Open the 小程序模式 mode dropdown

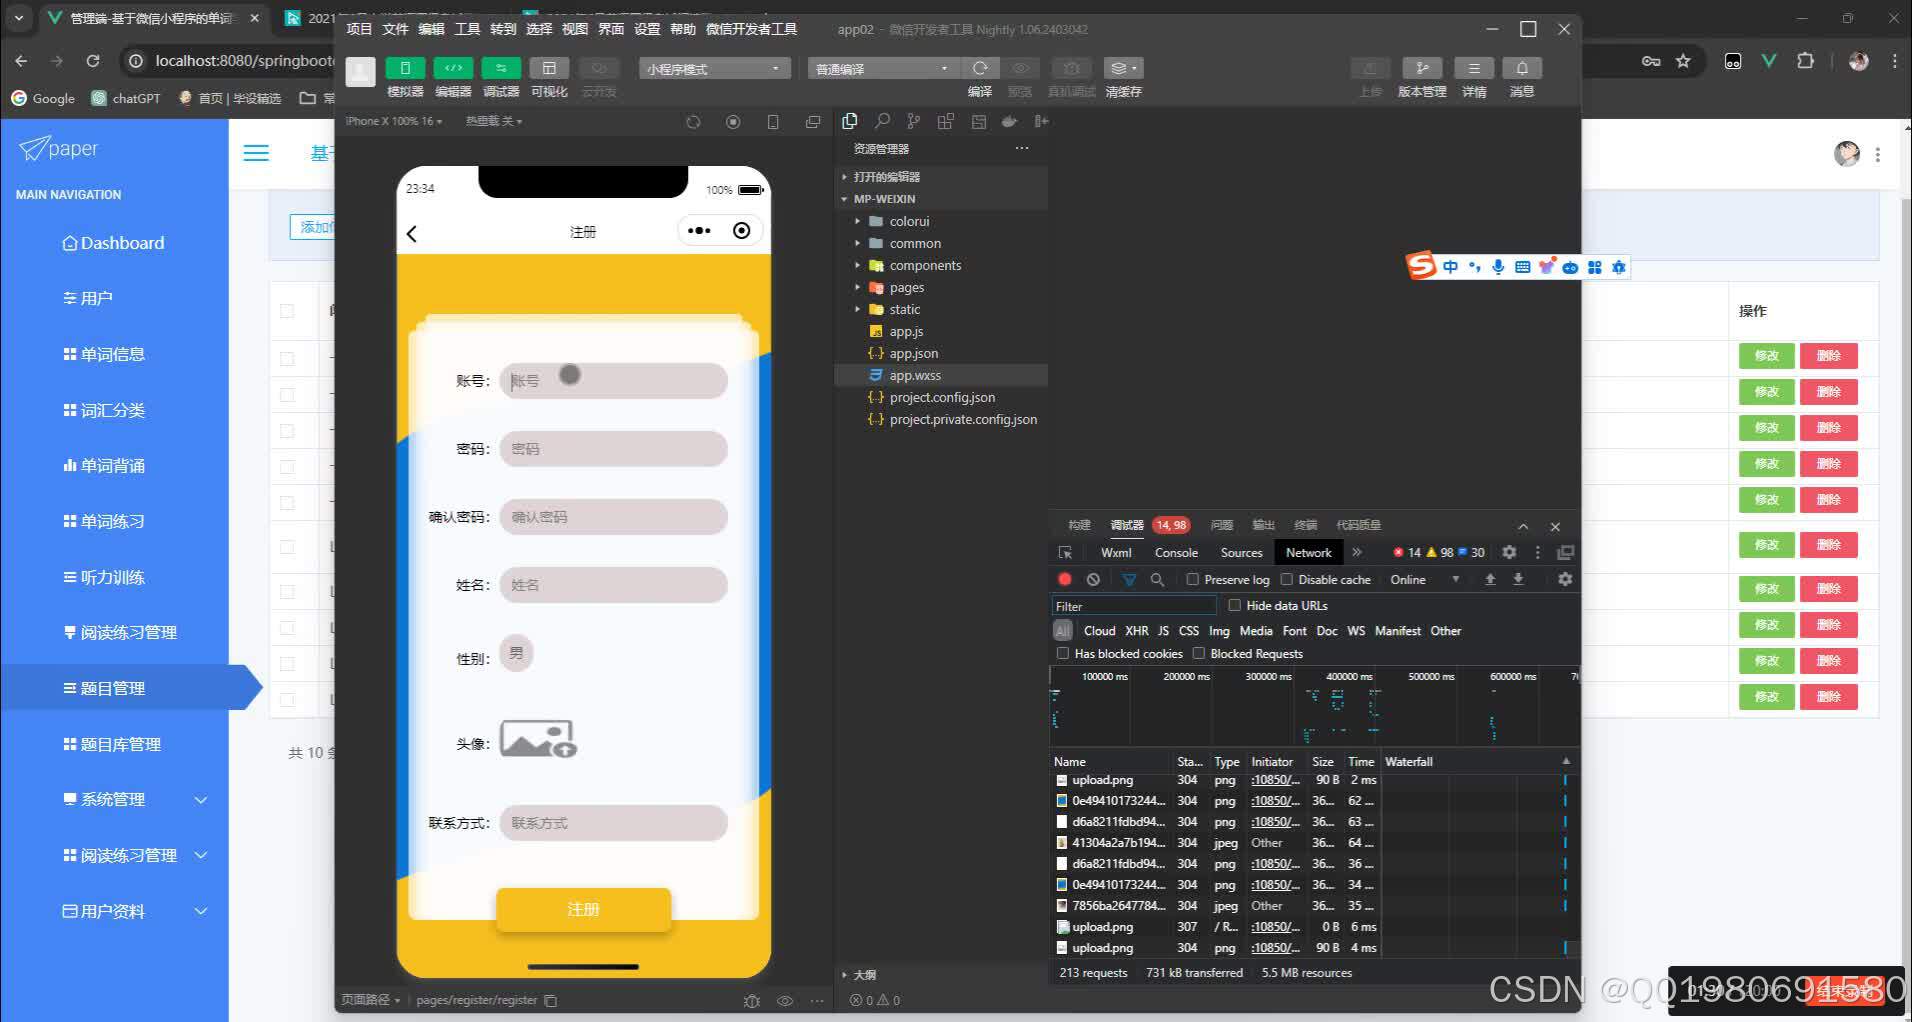[714, 68]
